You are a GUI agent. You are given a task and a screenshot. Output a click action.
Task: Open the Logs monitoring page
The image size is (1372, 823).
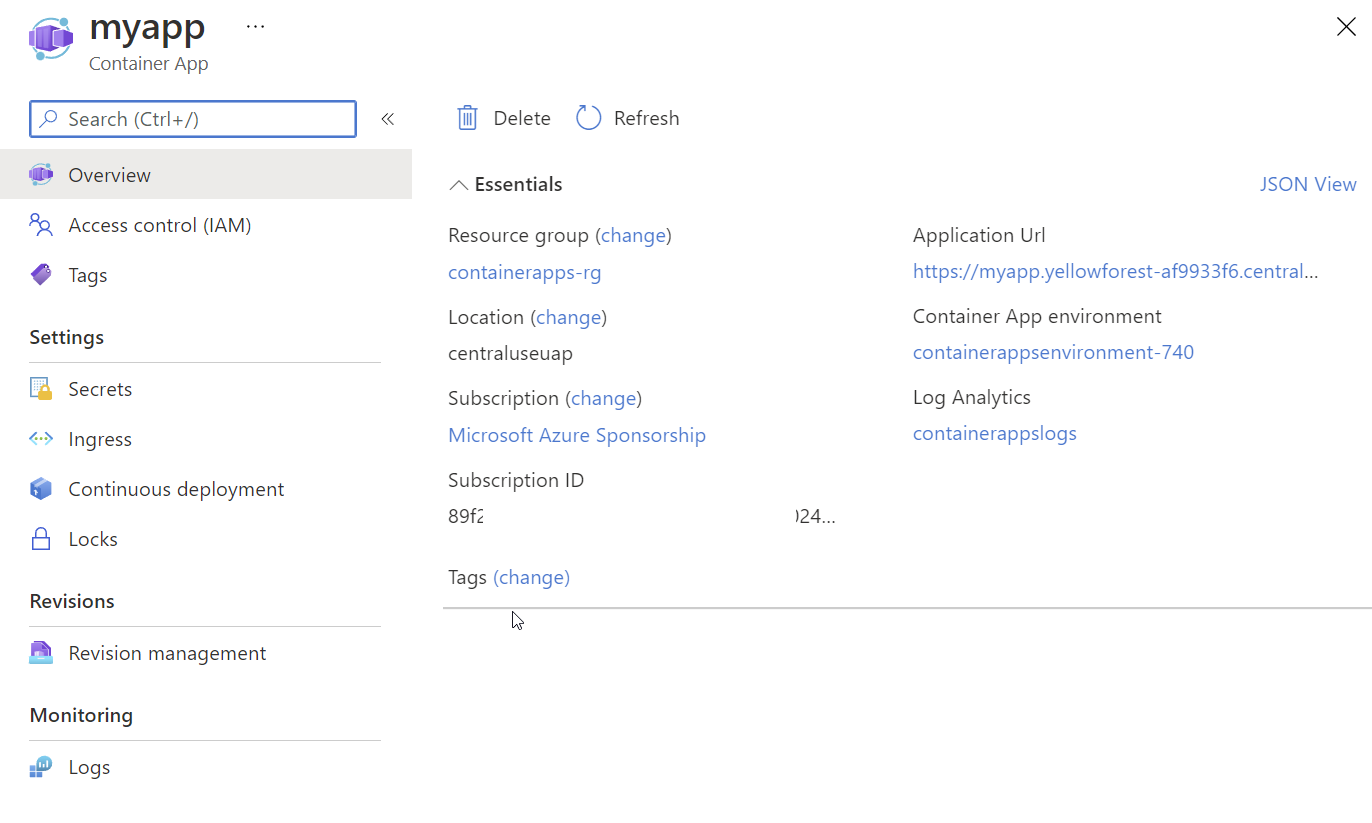pos(89,767)
